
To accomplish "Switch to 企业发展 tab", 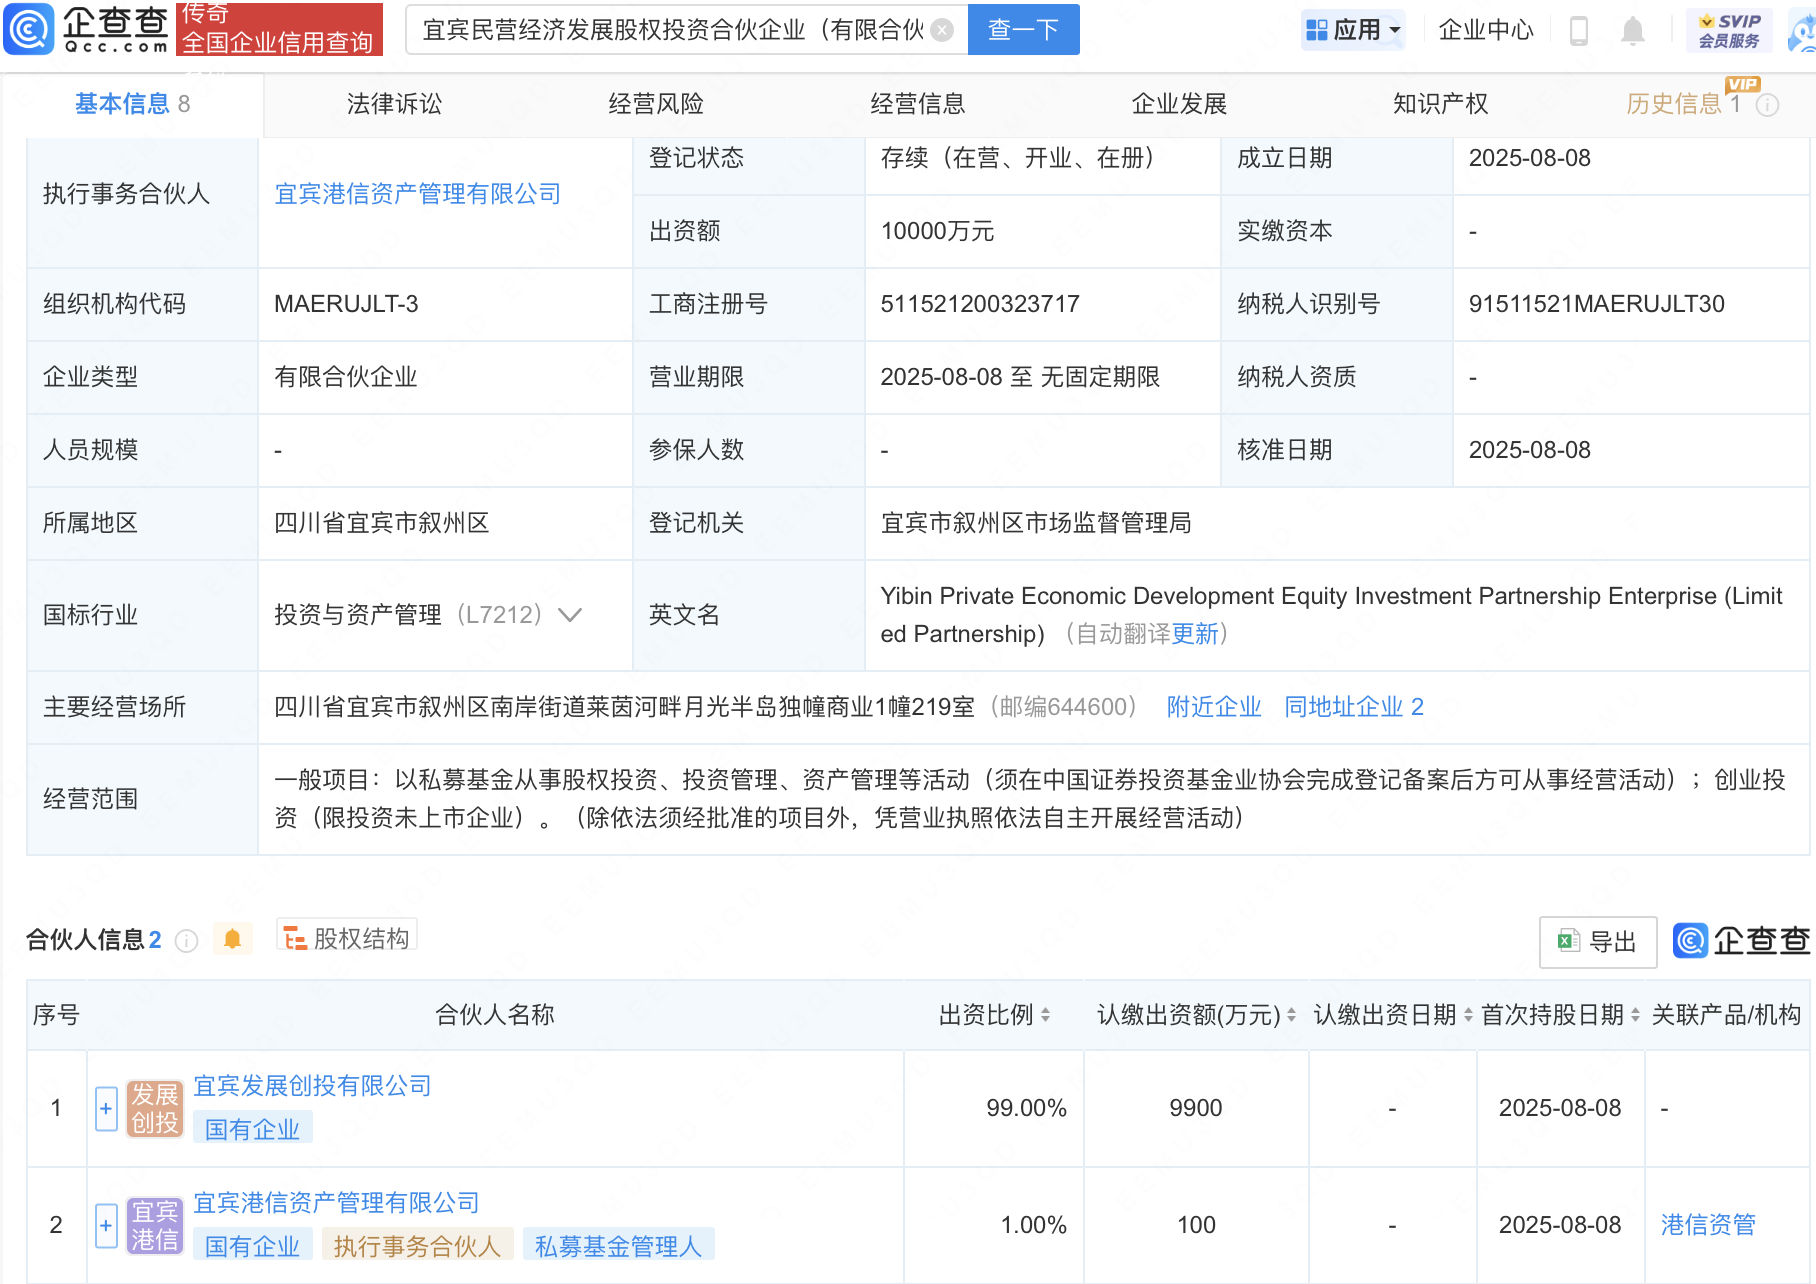I will pos(1179,104).
